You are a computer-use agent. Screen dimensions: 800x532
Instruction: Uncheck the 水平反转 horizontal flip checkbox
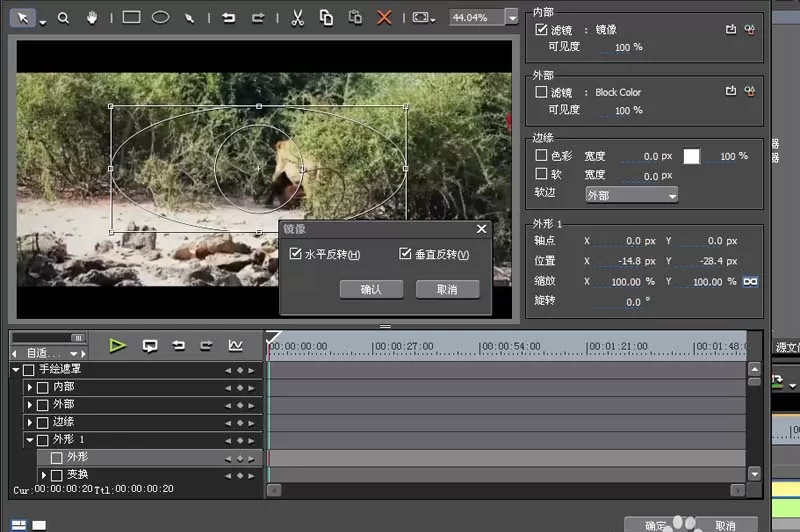pyautogui.click(x=295, y=254)
